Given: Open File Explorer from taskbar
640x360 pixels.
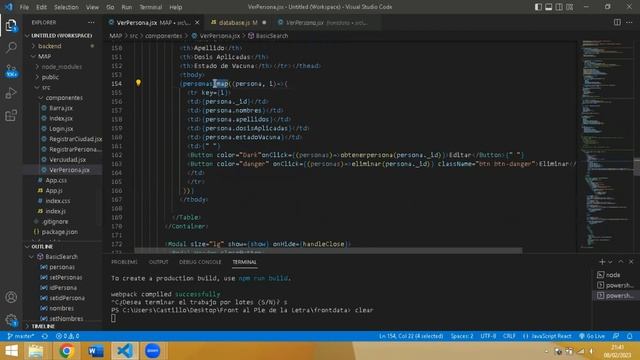Looking at the screenshot, I should pyautogui.click(x=36, y=351).
